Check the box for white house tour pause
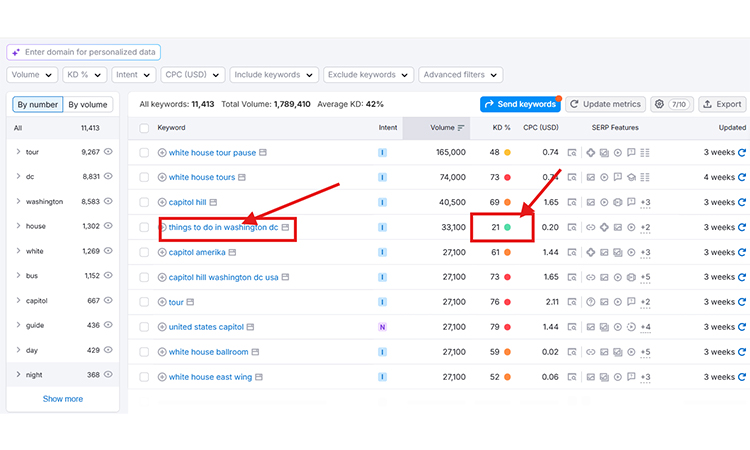The image size is (750, 450). (144, 153)
